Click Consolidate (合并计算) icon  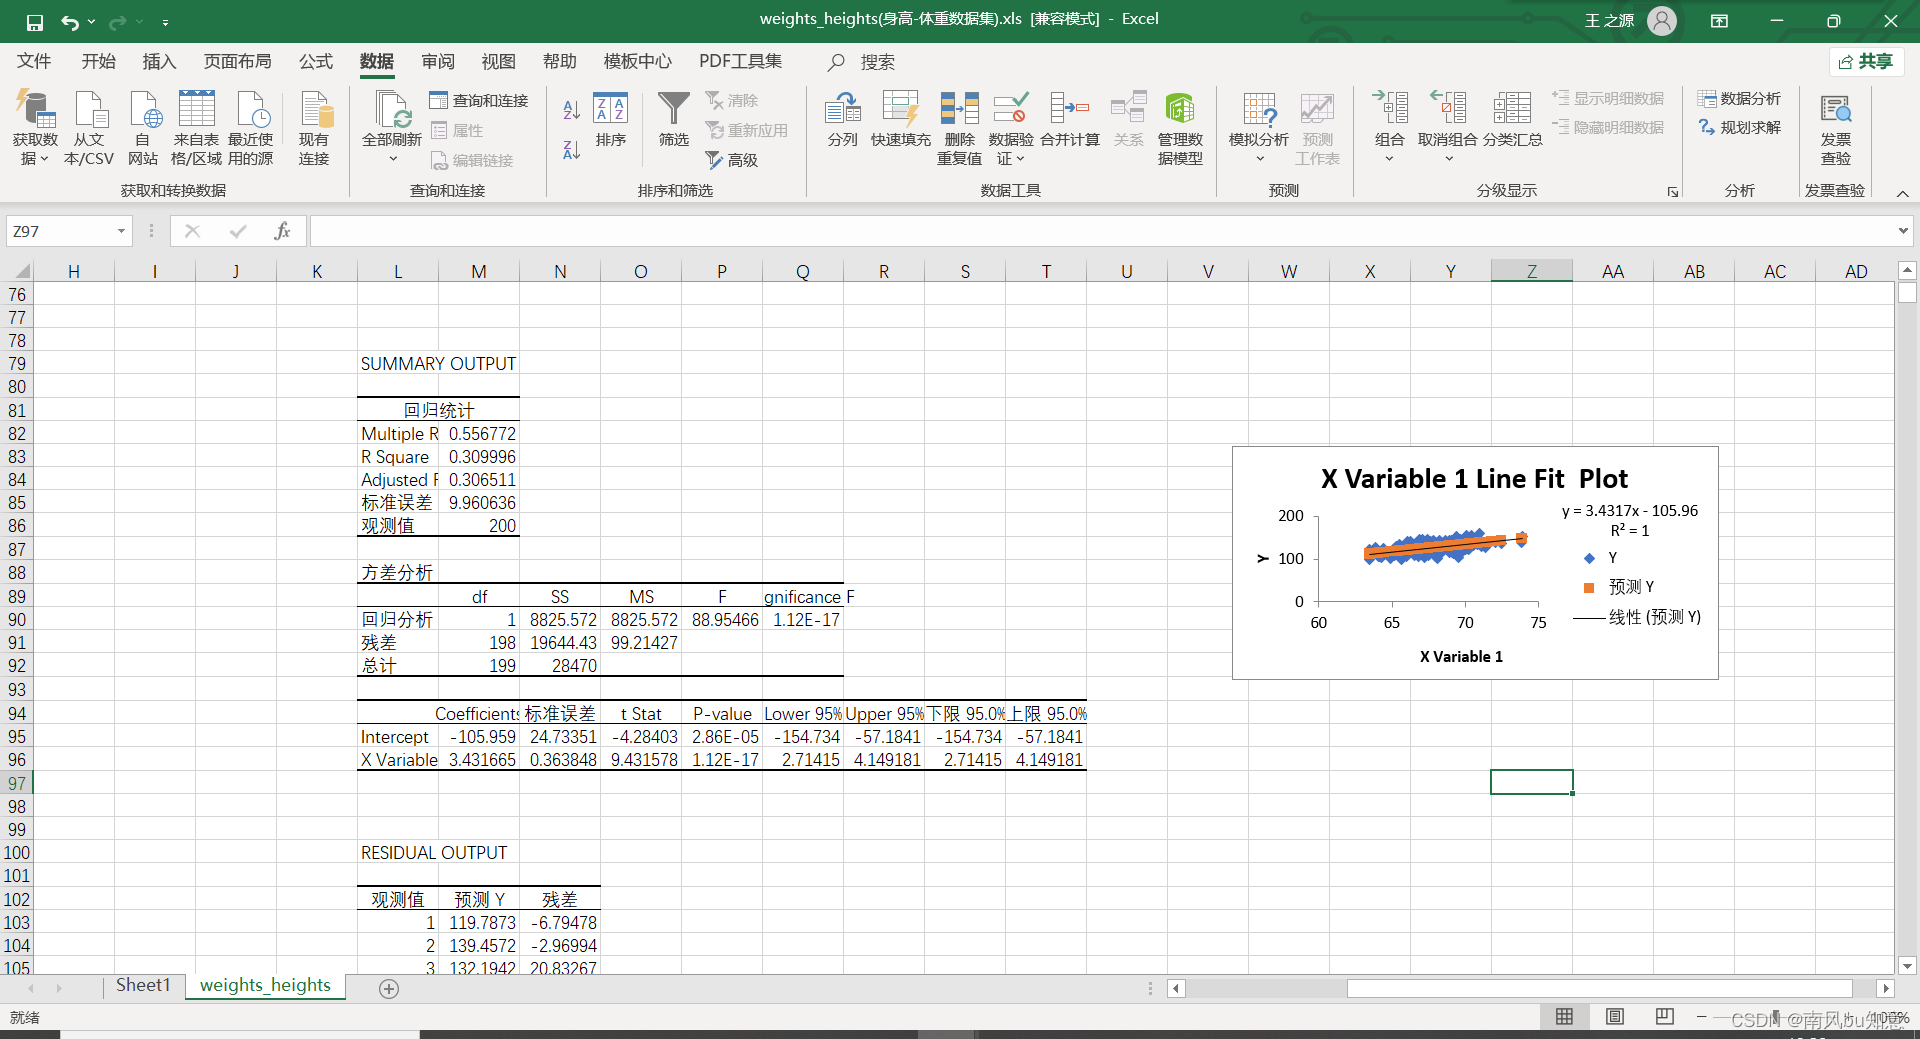tap(1070, 120)
